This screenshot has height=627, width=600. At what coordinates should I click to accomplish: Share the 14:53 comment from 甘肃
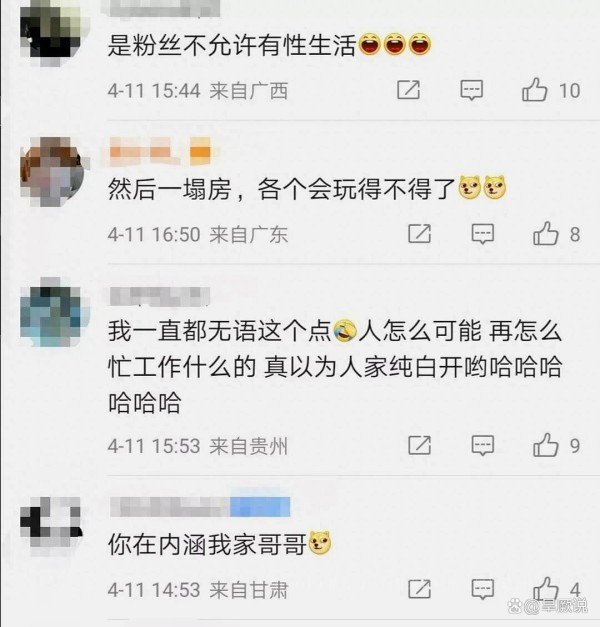(x=420, y=589)
